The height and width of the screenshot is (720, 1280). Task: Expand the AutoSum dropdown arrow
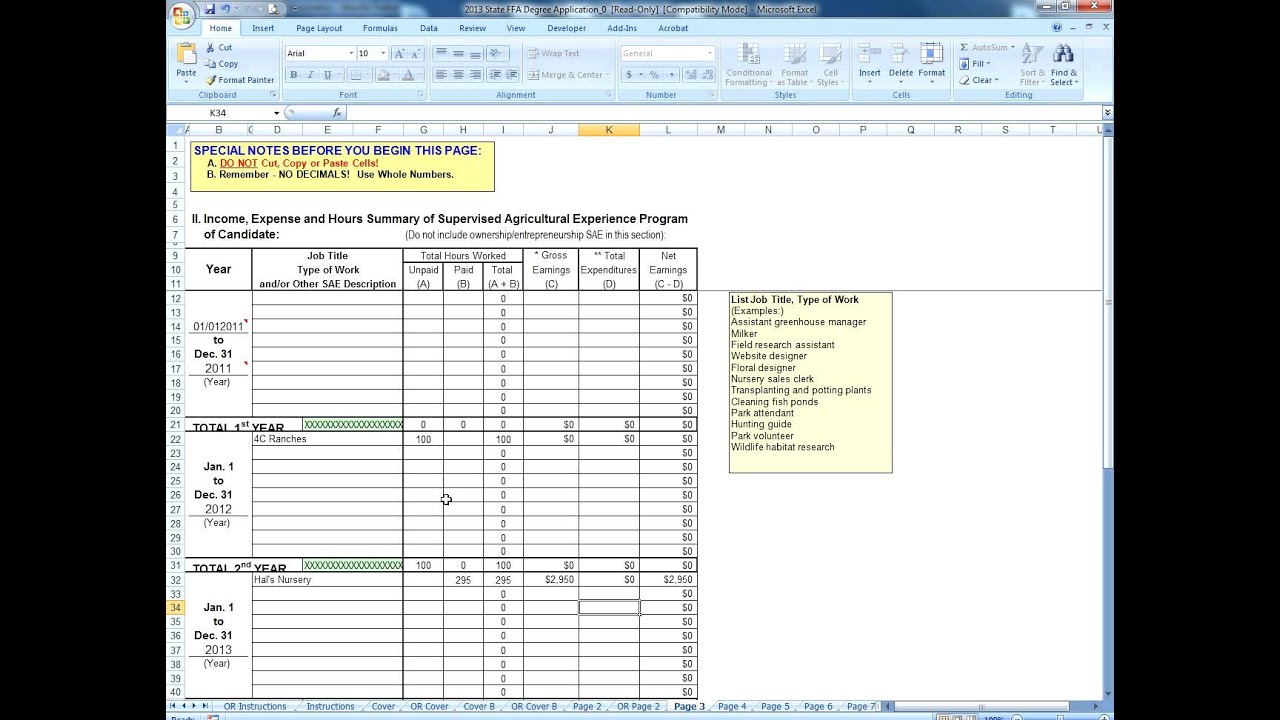click(x=1012, y=47)
